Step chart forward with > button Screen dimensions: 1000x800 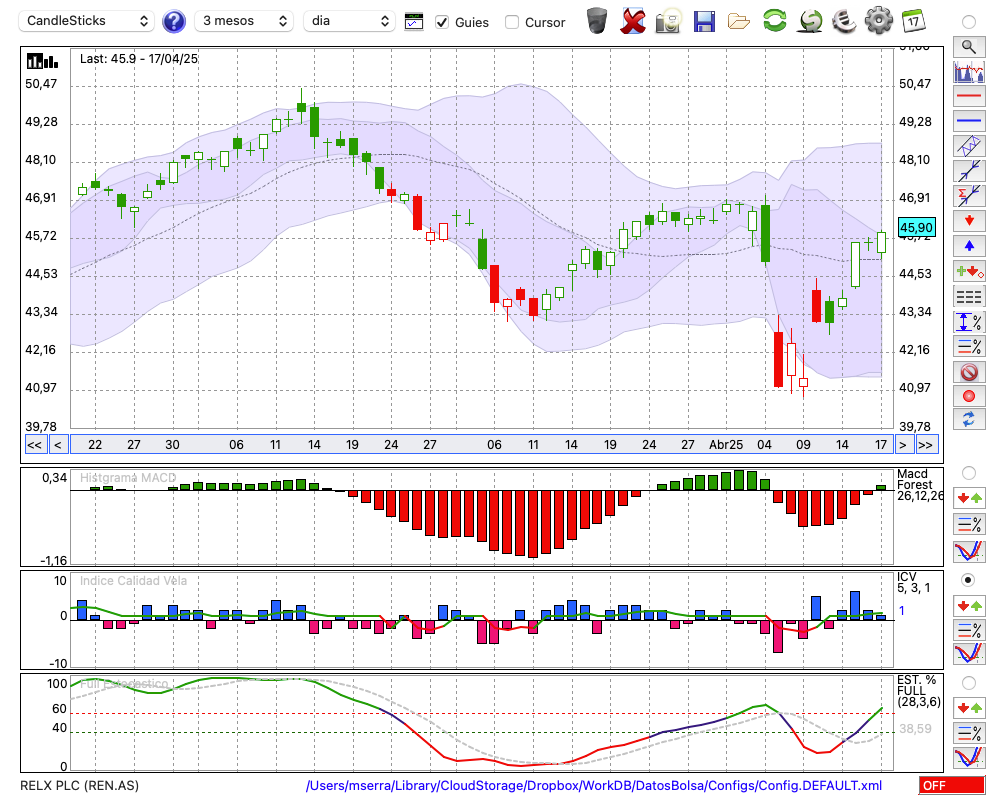tap(902, 445)
